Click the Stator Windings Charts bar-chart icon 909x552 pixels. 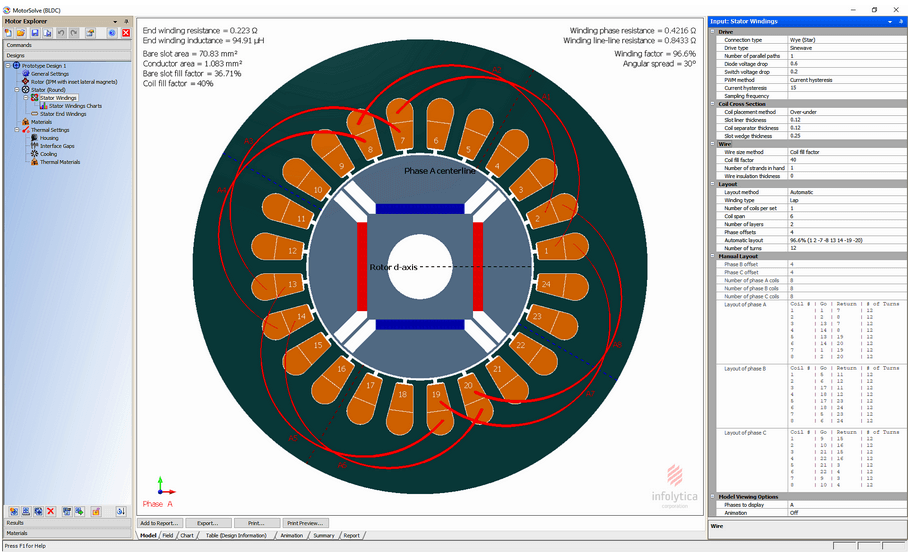pyautogui.click(x=43, y=106)
